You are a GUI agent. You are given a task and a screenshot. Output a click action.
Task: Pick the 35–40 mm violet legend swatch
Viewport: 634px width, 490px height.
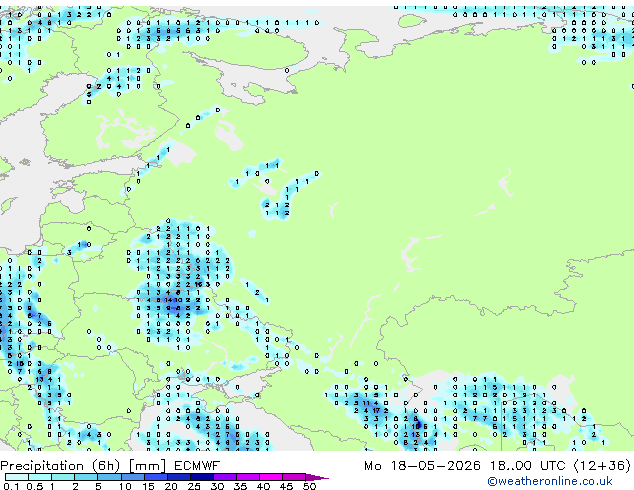point(247,477)
